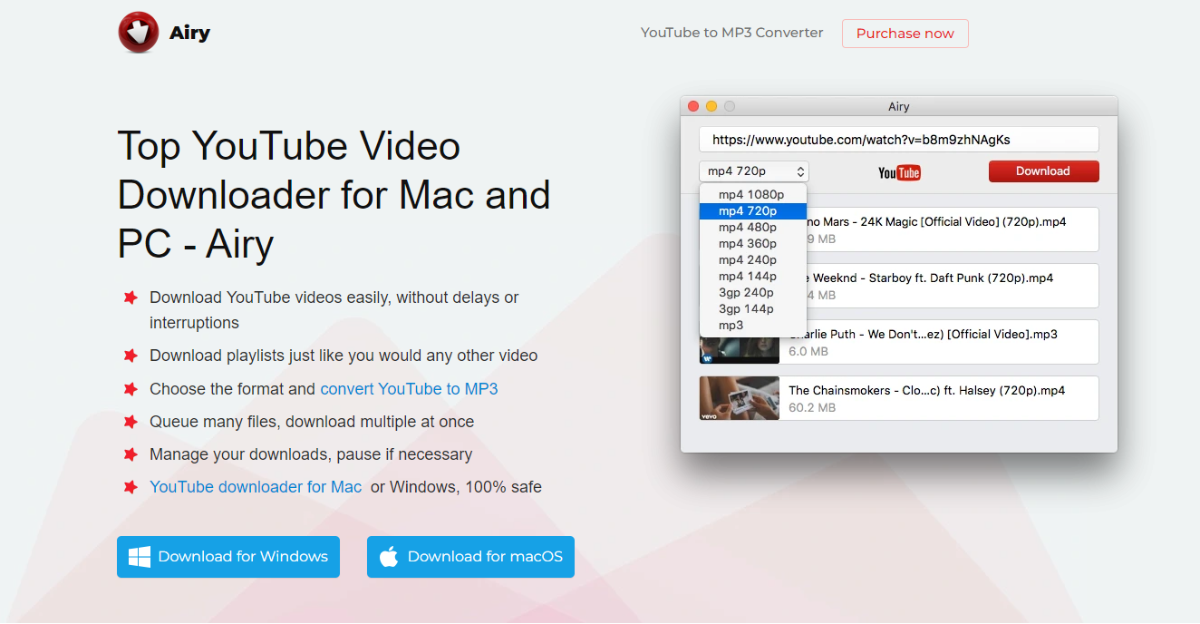Click the Top YouTube Video Downloader heading

(334, 195)
